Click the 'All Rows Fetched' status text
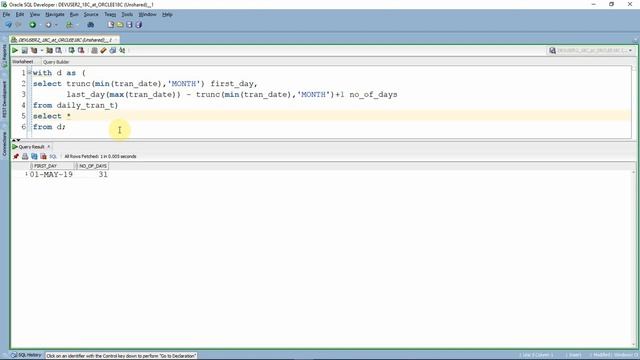 (x=100, y=157)
